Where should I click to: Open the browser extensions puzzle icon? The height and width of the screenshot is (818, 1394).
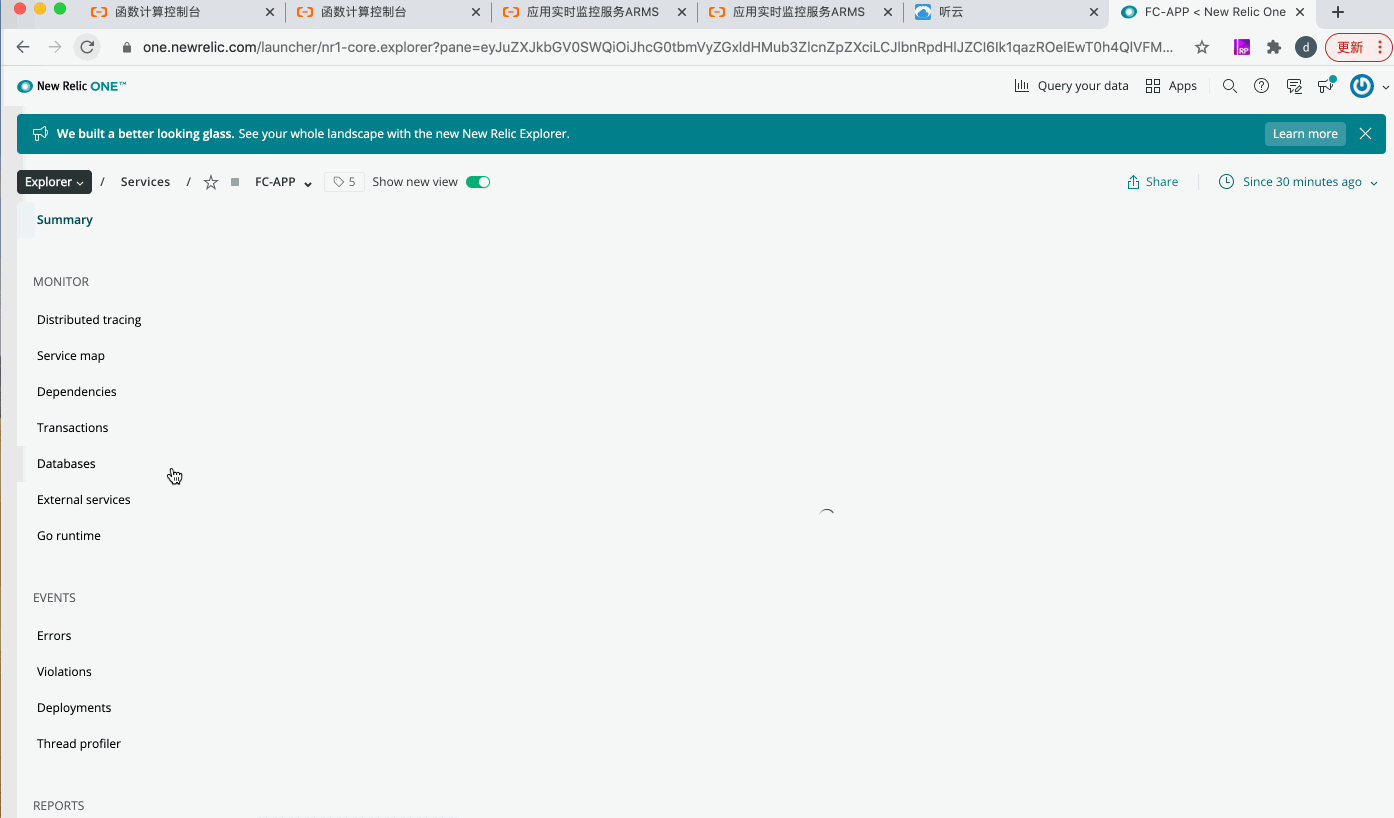point(1273,47)
